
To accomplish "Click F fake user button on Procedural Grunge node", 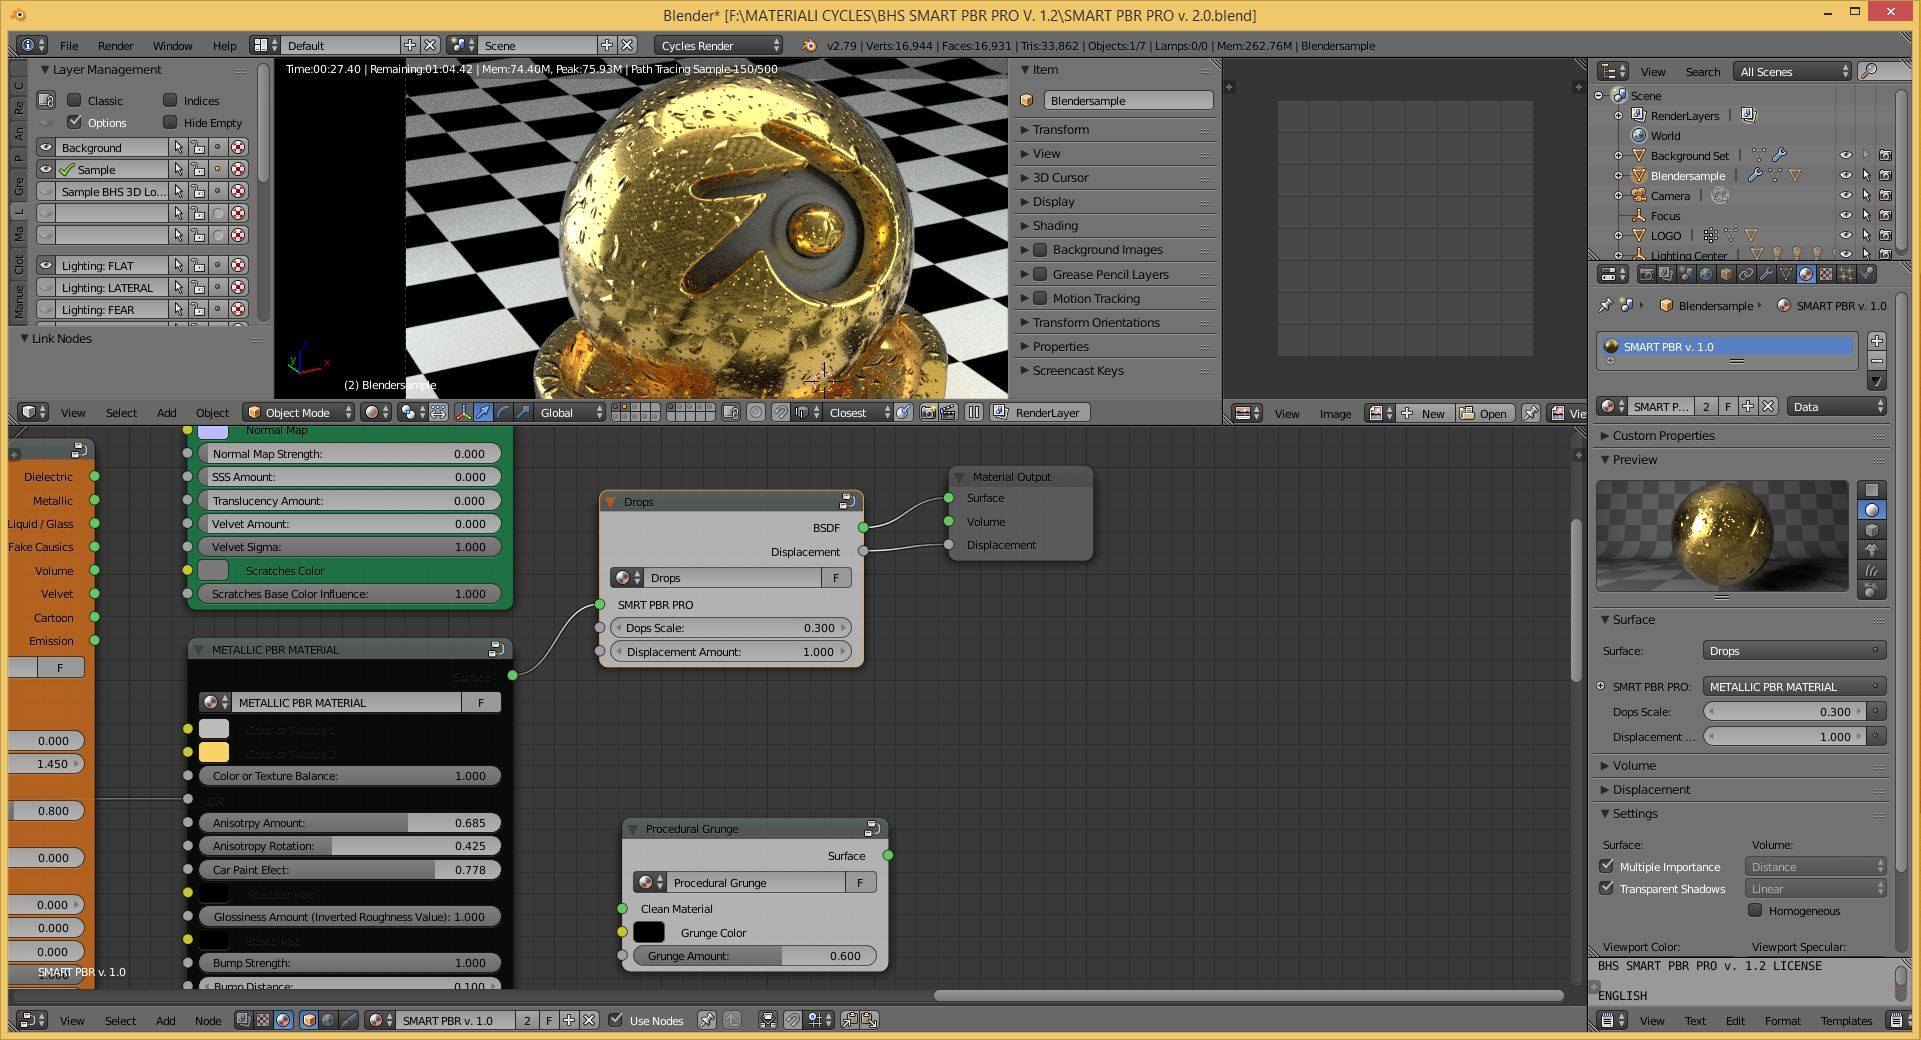I will pos(860,882).
